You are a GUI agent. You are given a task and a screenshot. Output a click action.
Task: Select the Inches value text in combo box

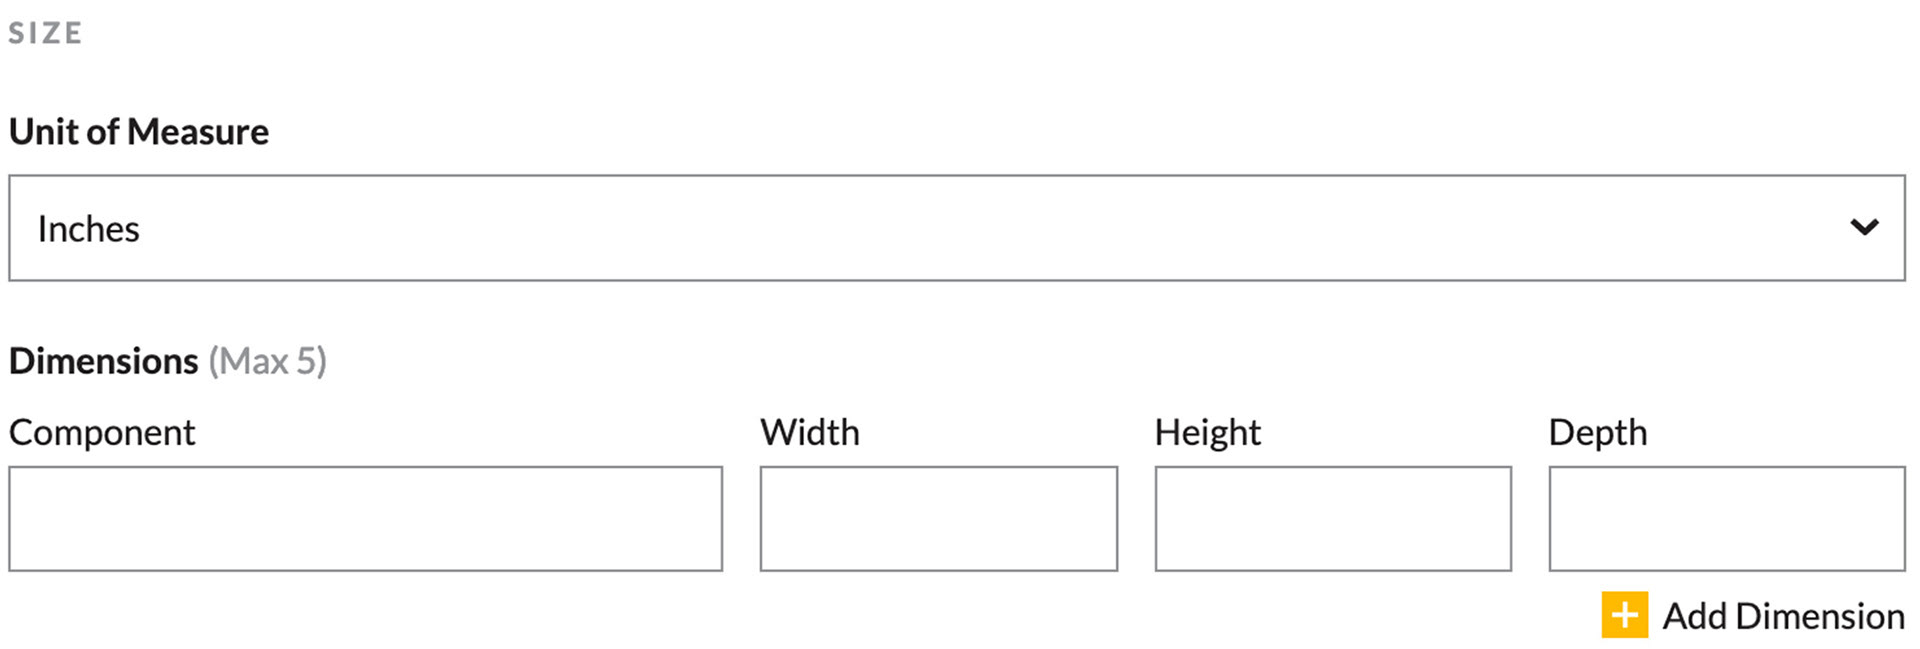(x=88, y=229)
